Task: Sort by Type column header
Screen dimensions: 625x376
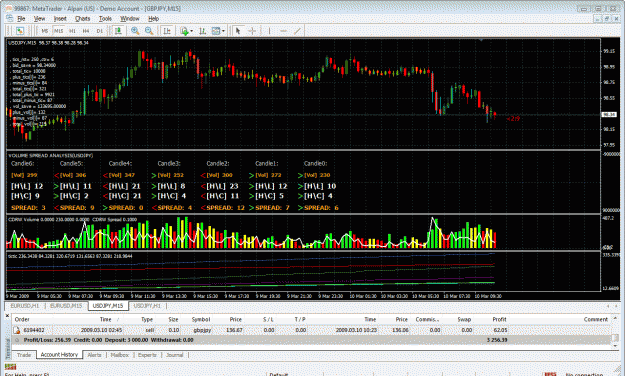Action: 147,319
